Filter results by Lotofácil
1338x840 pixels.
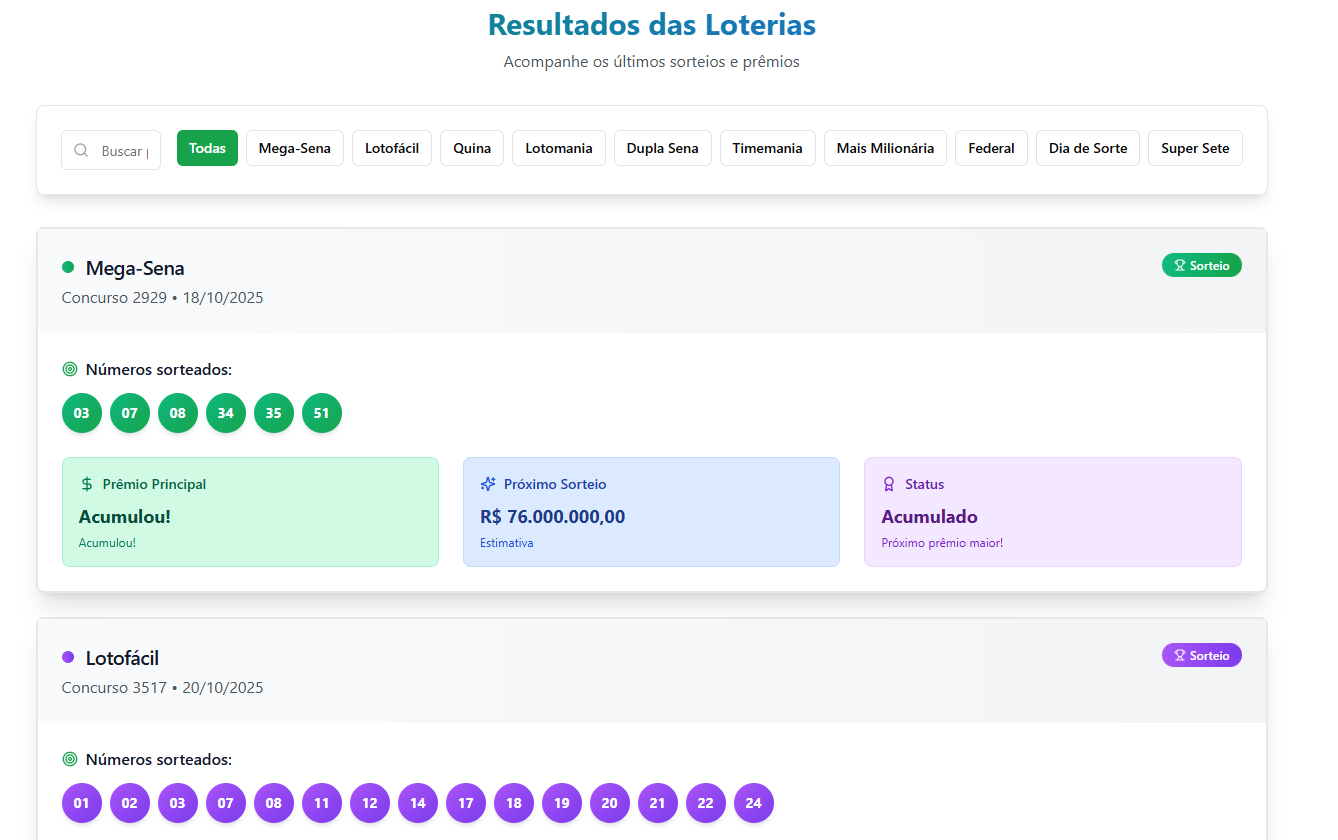(392, 148)
